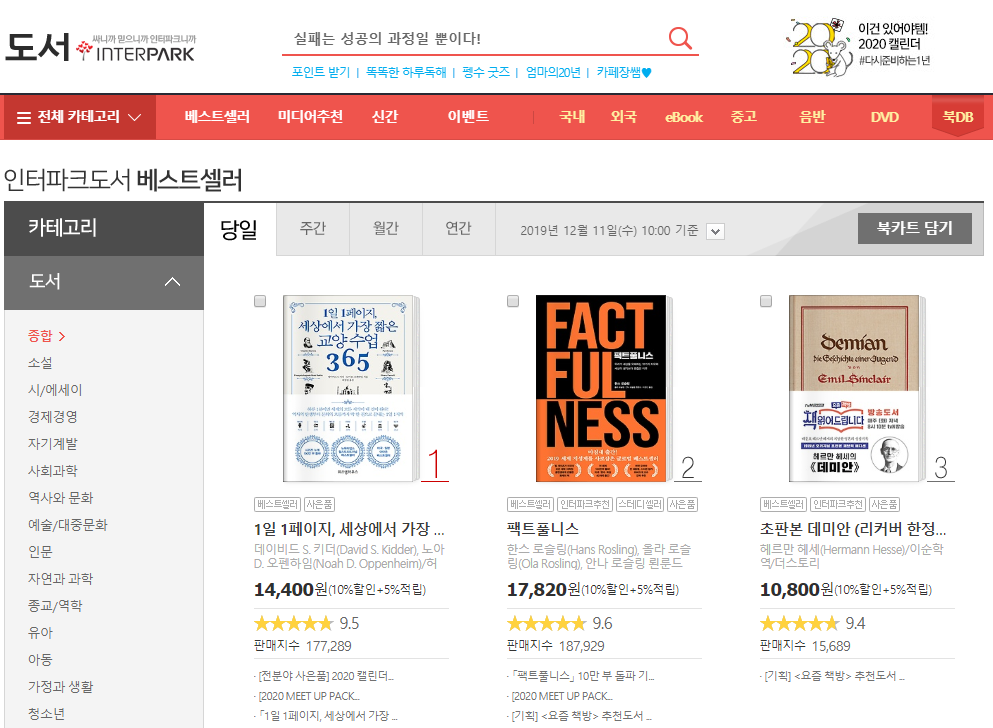993x728 pixels.
Task: Open the 똑똑한 하루독해 link
Action: 406,72
